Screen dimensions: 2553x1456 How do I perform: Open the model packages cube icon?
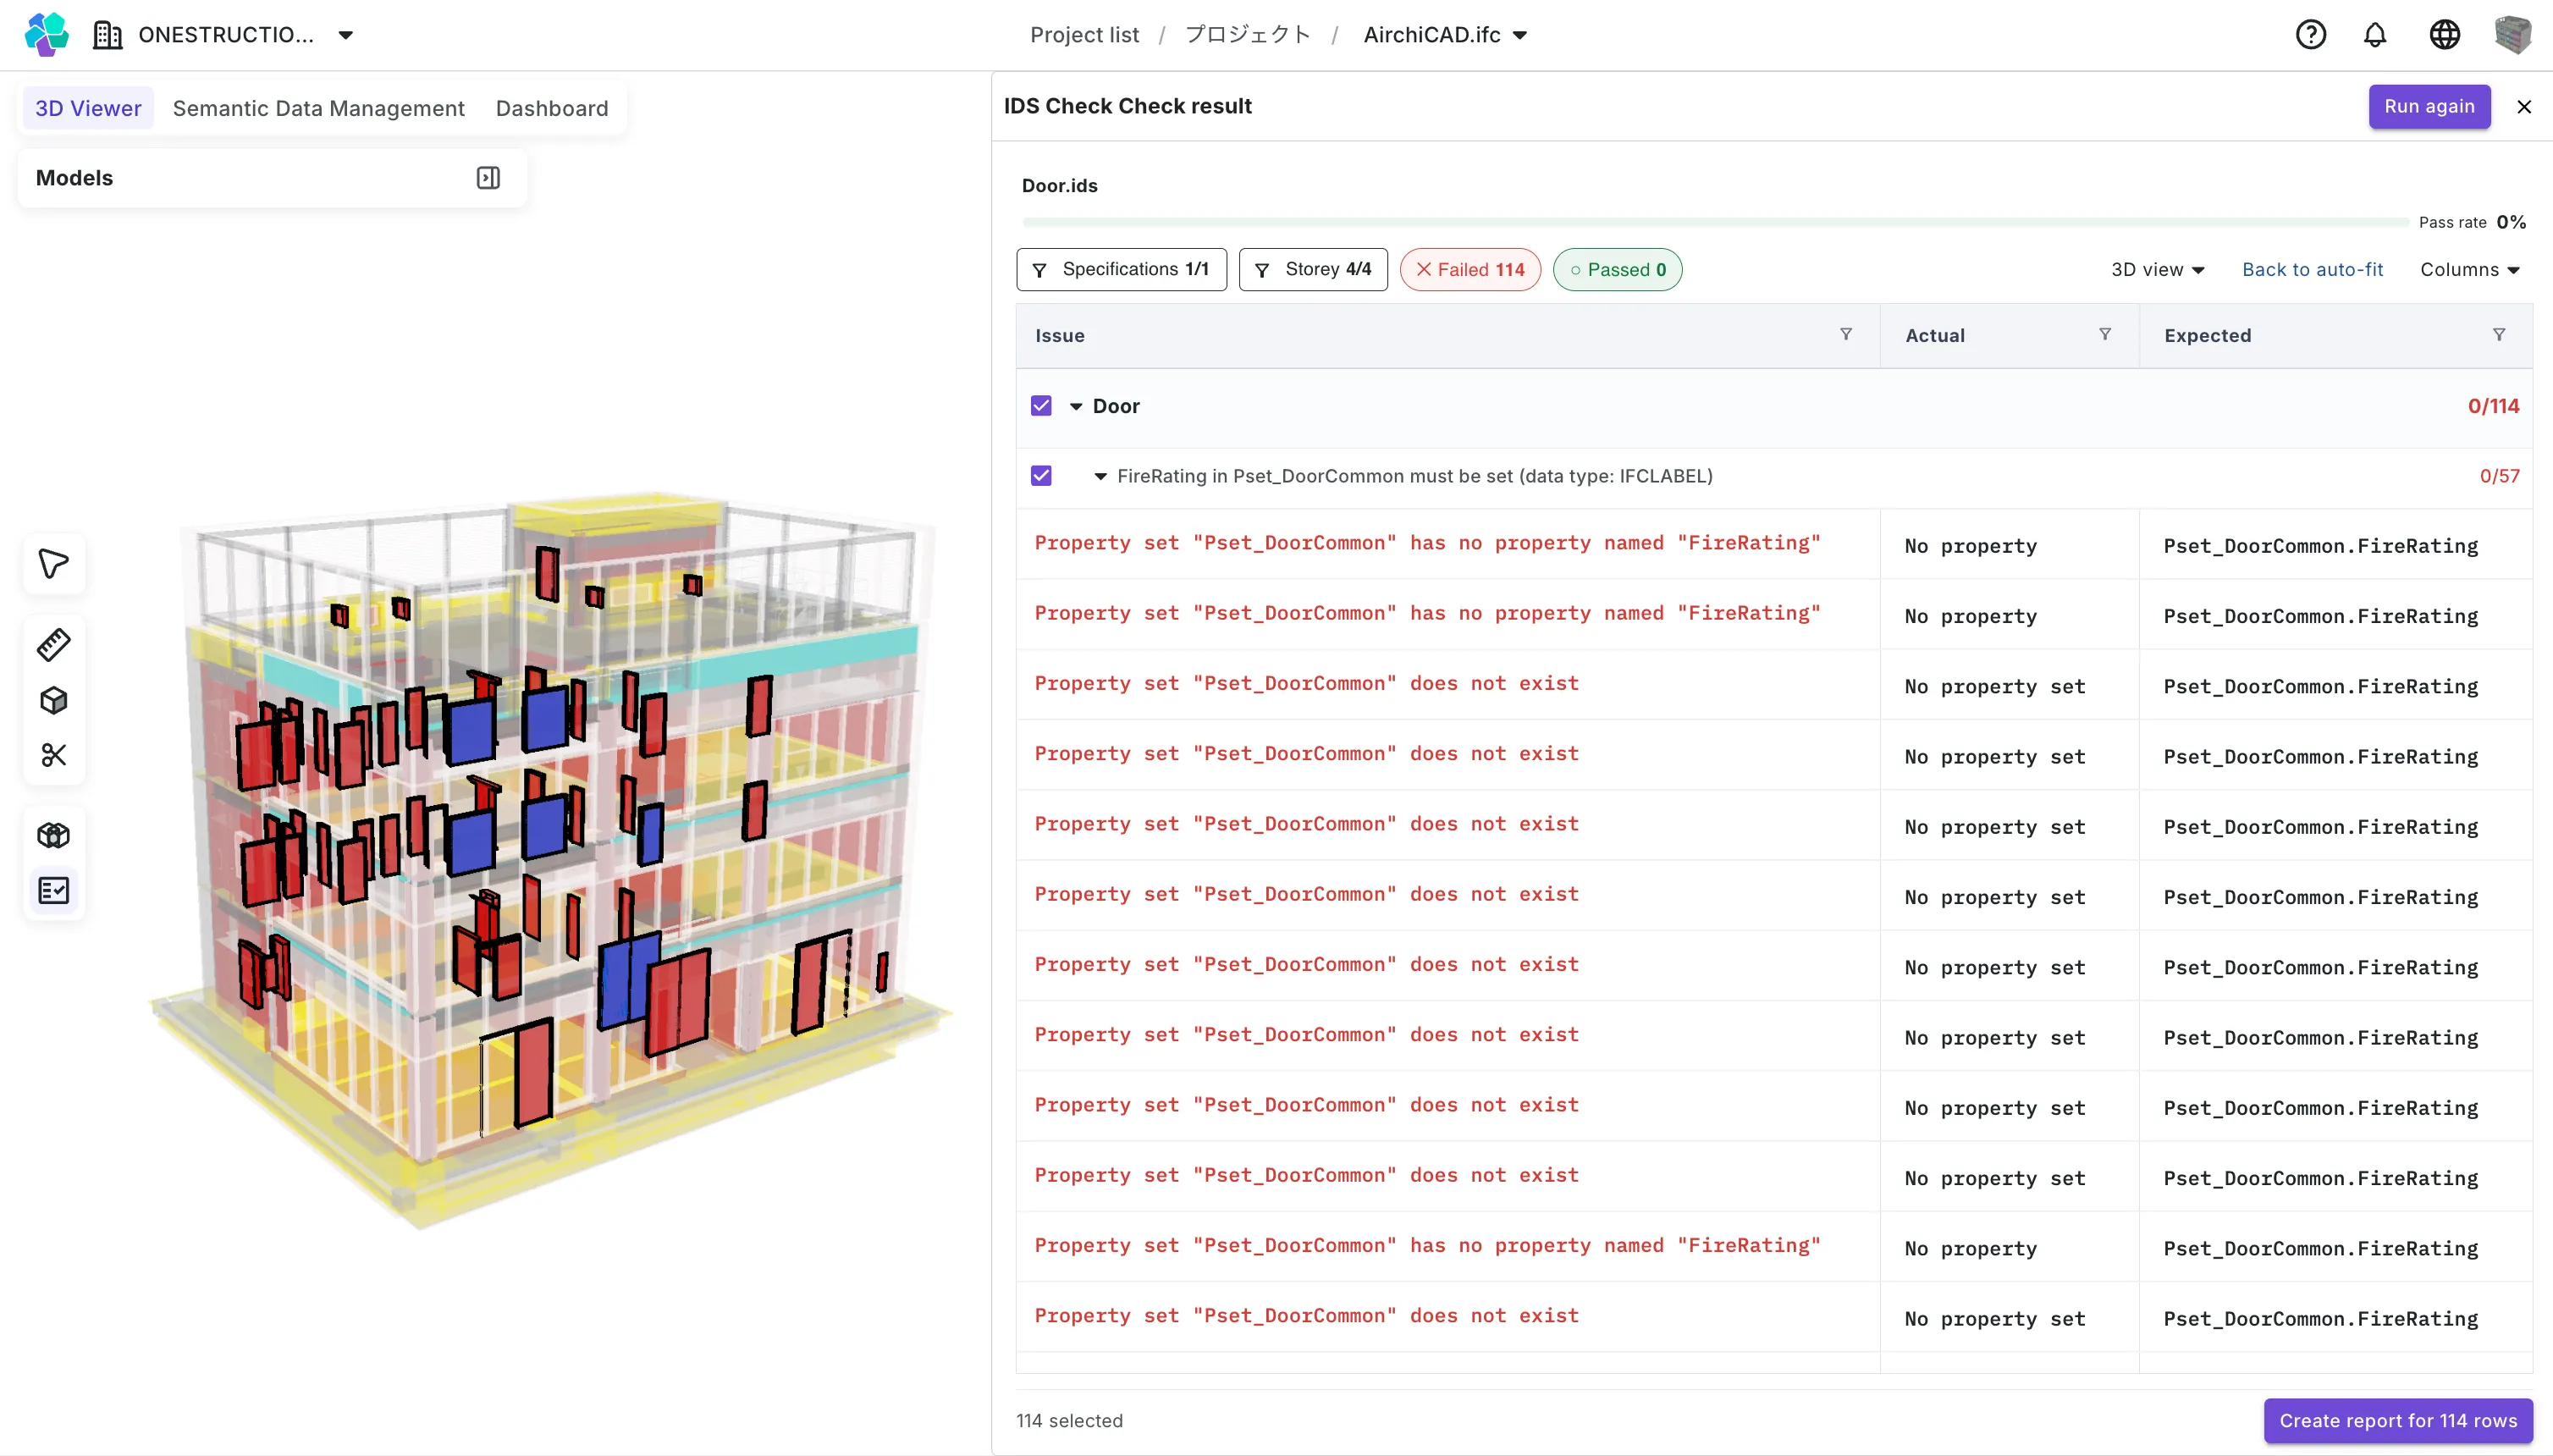pos(54,835)
